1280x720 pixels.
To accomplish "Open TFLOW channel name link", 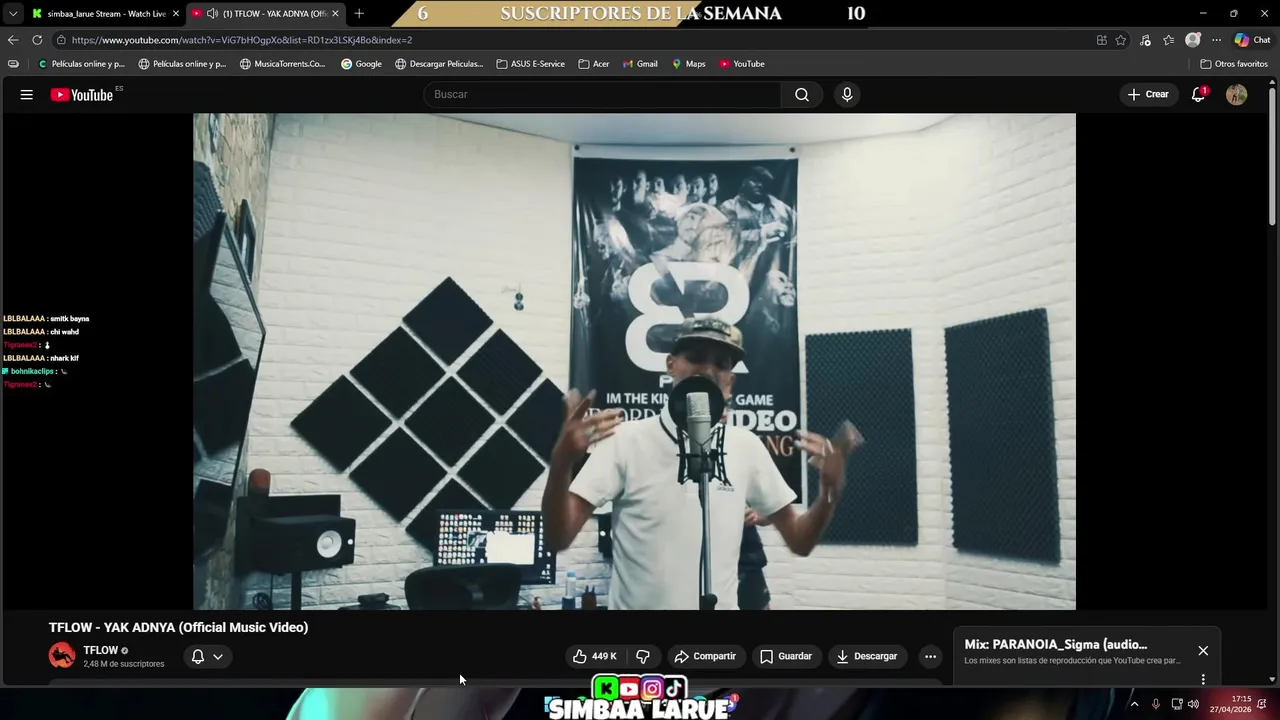I will 100,650.
